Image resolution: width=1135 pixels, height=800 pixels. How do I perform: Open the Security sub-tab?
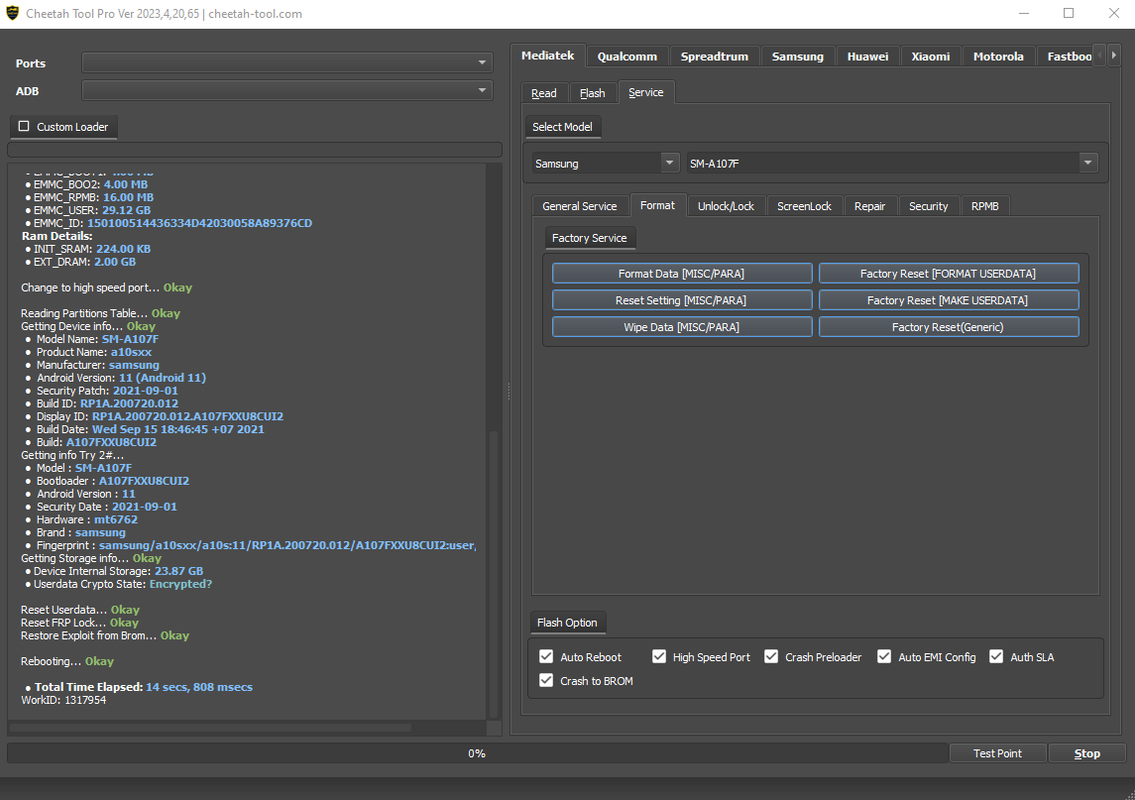click(x=928, y=206)
